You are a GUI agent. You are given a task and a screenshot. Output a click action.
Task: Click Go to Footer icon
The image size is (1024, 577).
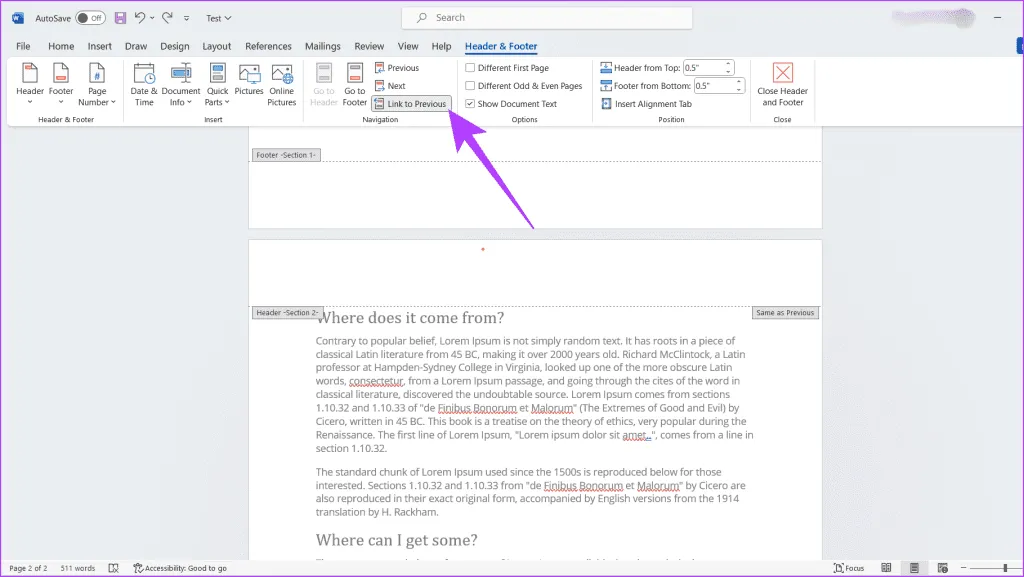pos(355,84)
